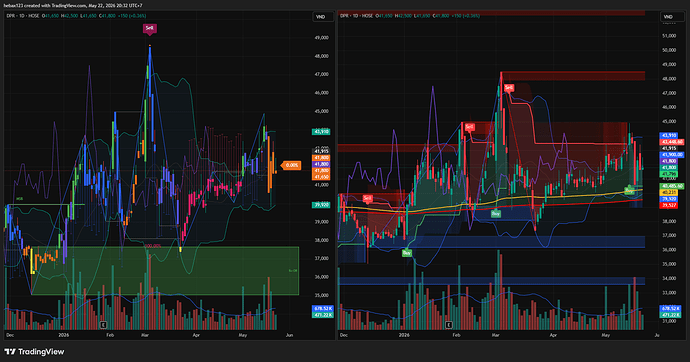Click blue 43,910 label on right chart
The width and height of the screenshot is (690, 362).
tap(669, 135)
